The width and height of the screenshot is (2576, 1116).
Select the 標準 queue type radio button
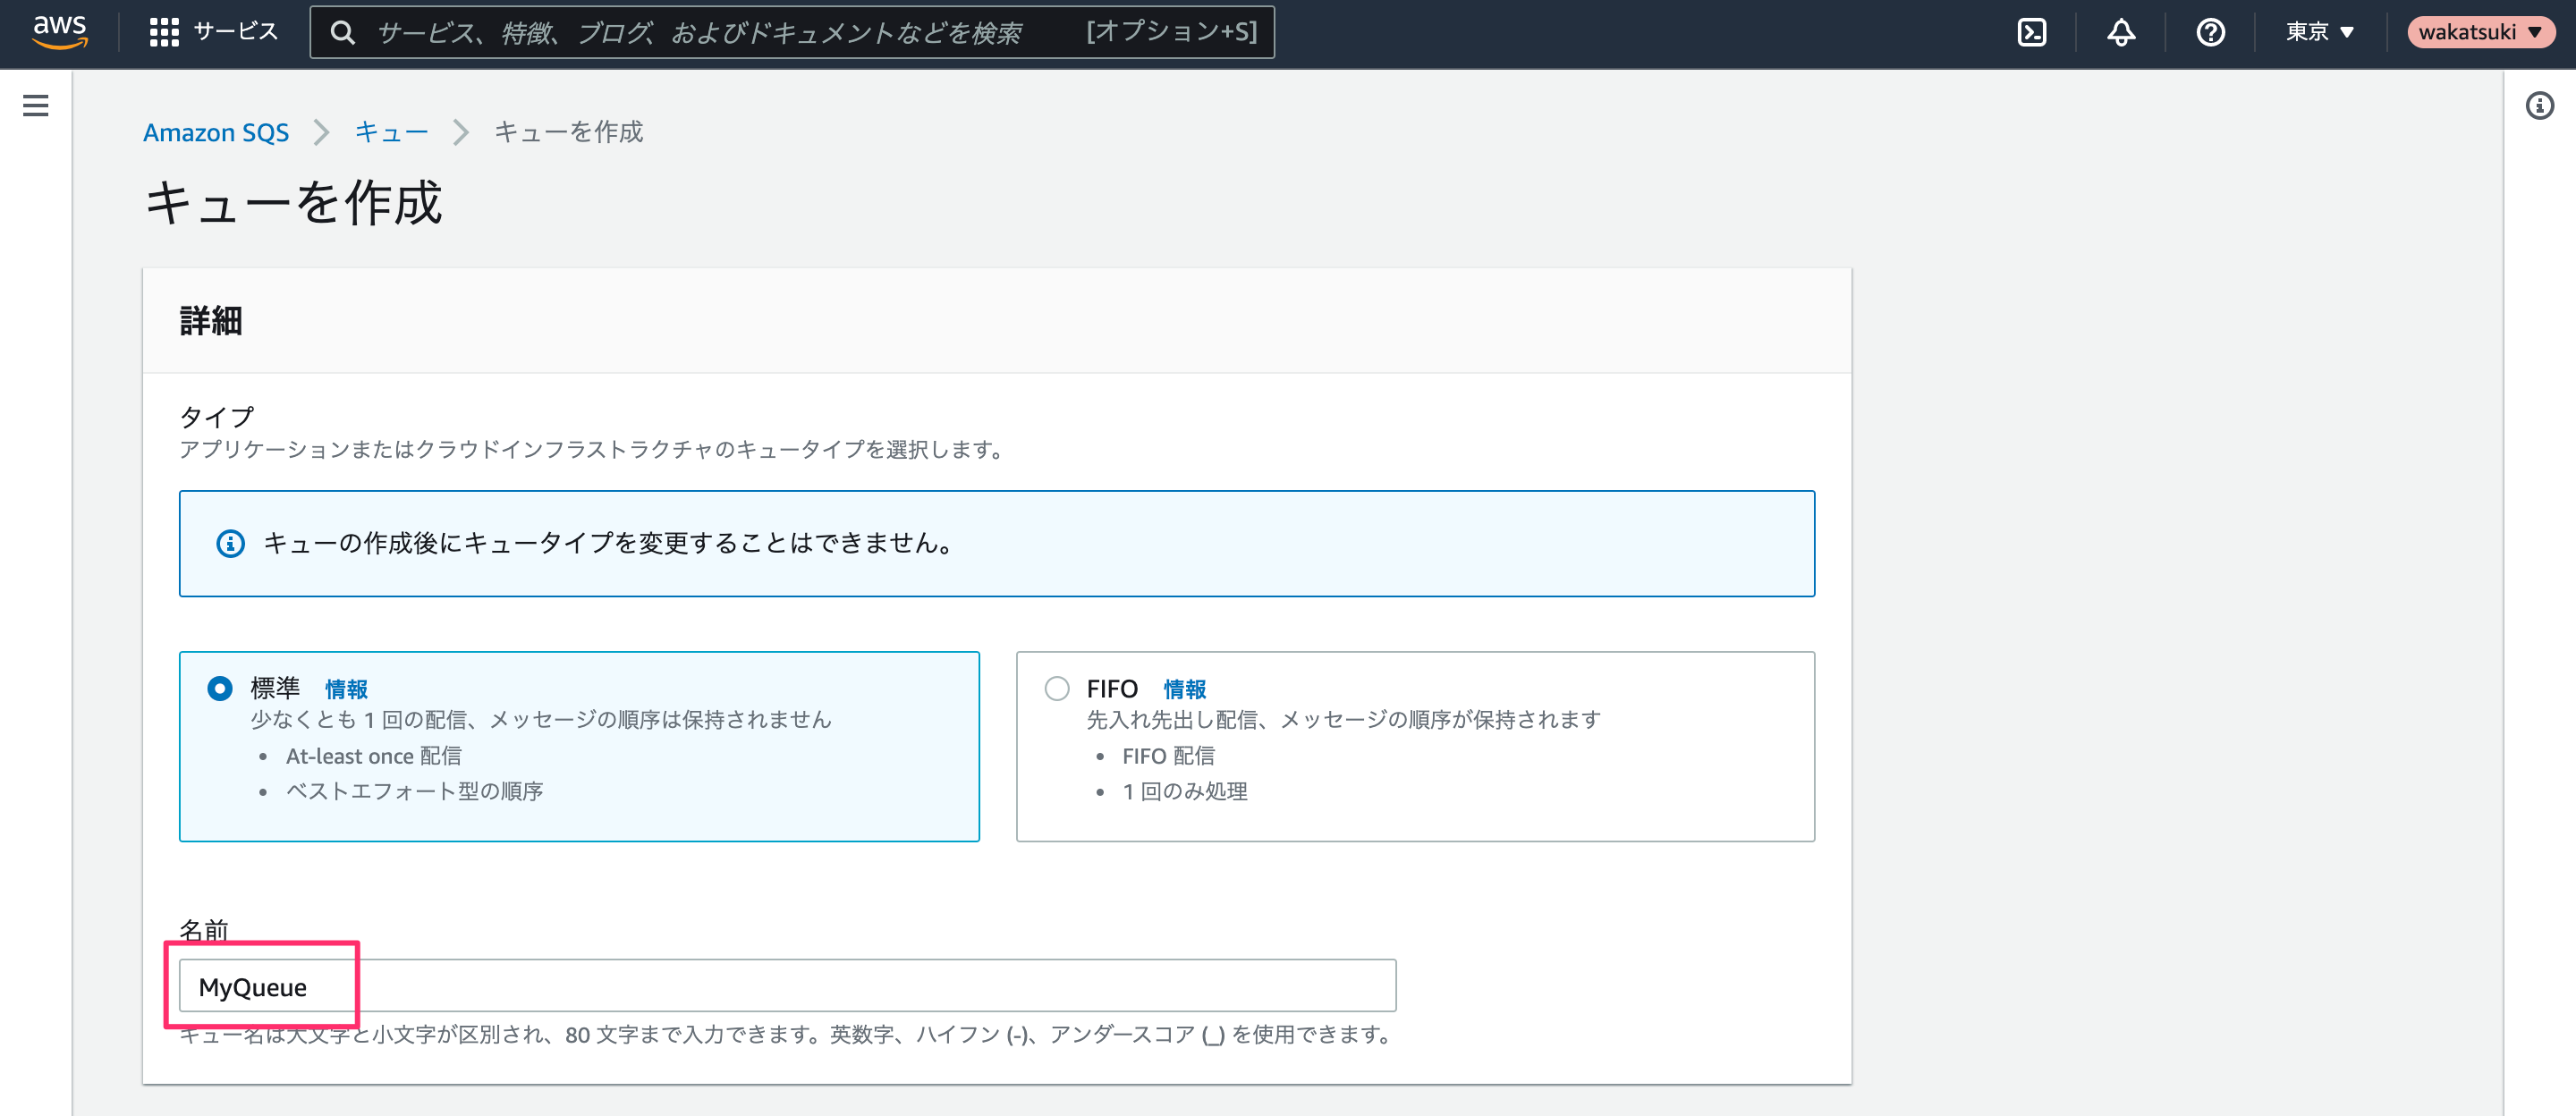[x=220, y=688]
